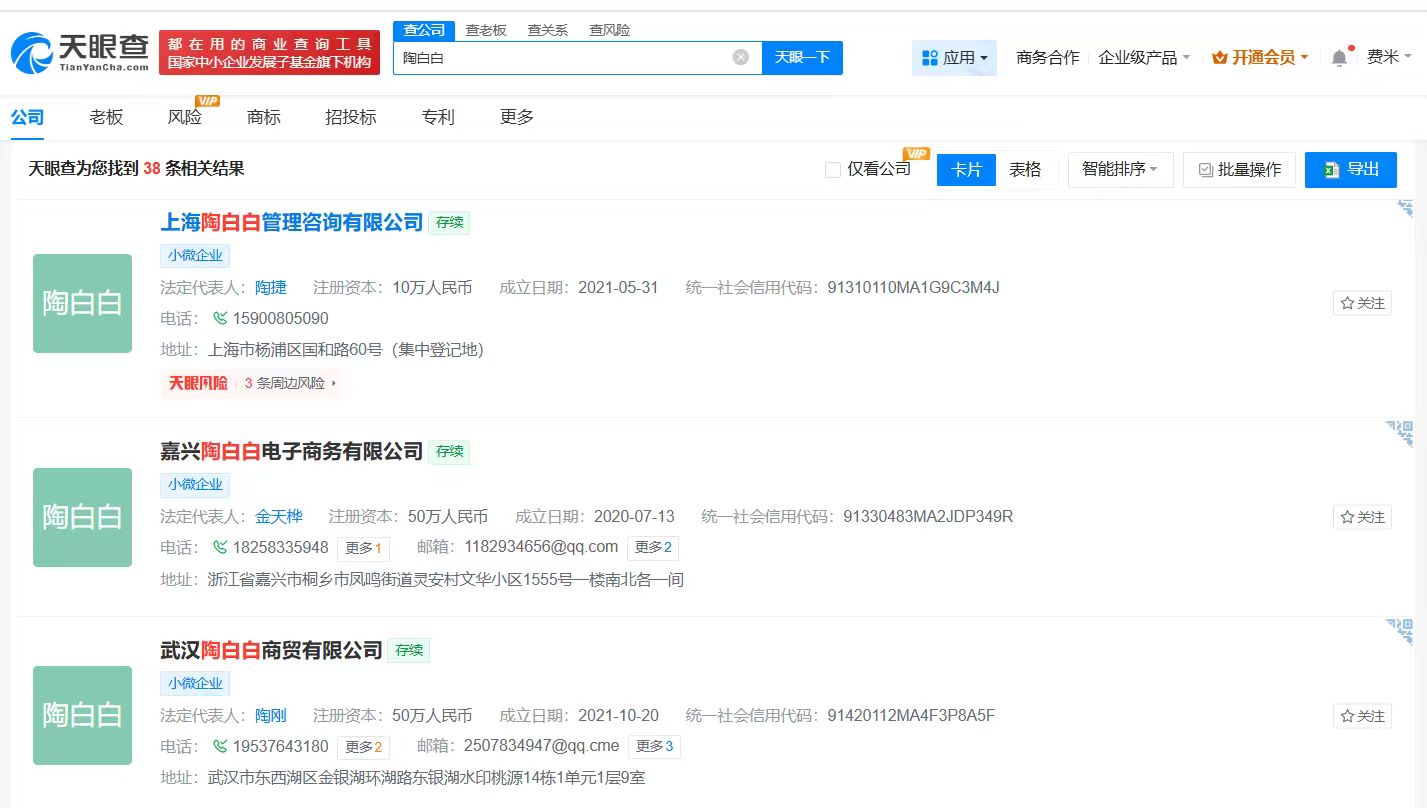1427x808 pixels.
Task: Follow 武汉陶白白商贸有限公司 with 关注
Action: 1362,716
